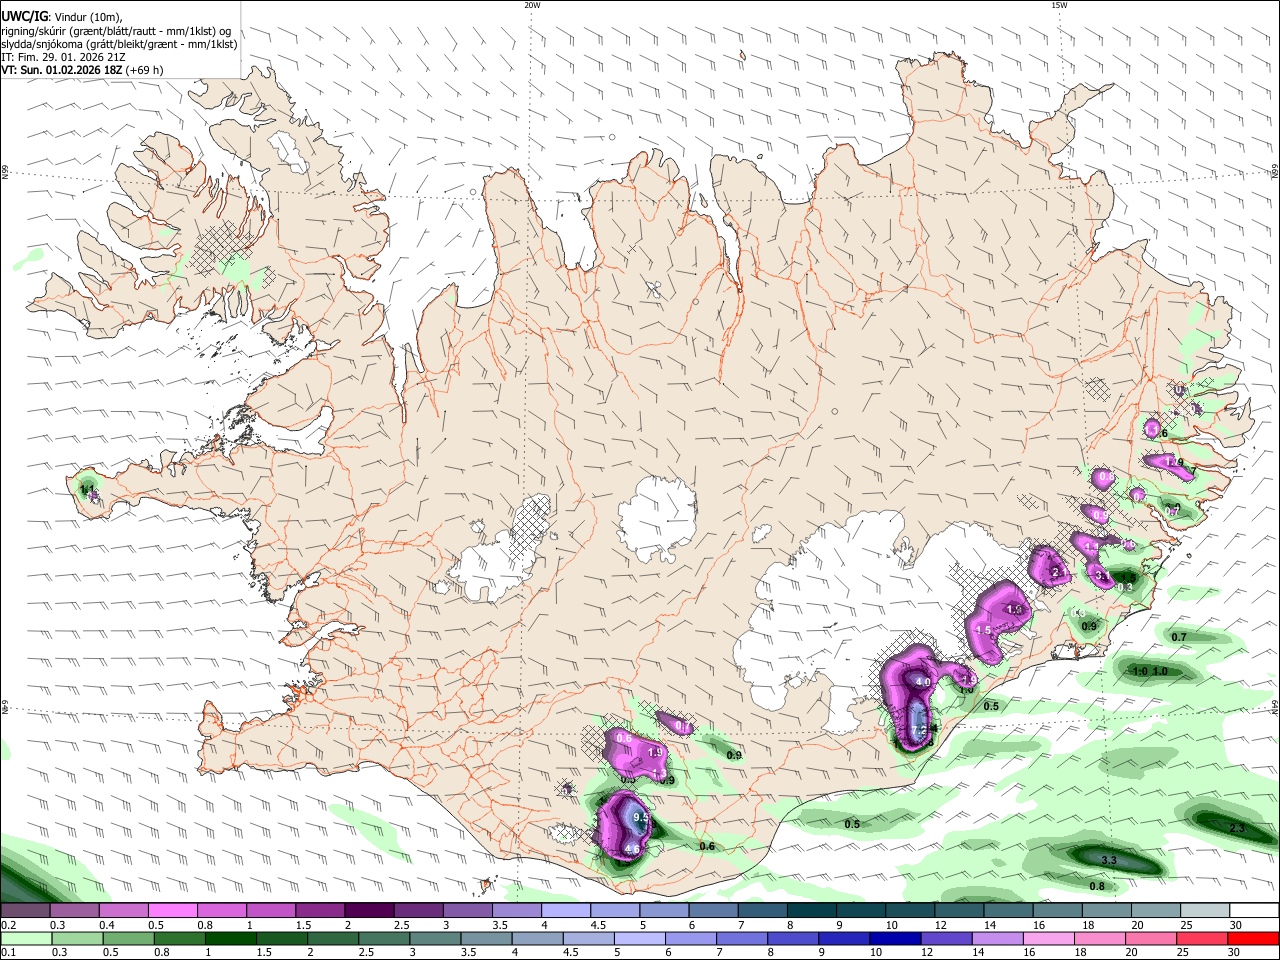Click the dull mauve 0.2 snow scale swatch
Viewport: 1280px width, 960px height.
[25, 911]
